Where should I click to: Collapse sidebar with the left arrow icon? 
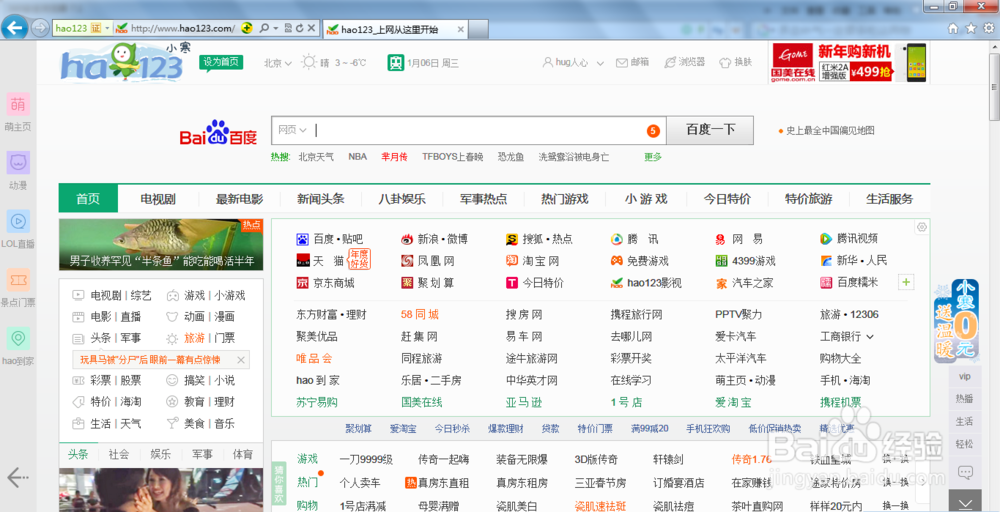click(17, 477)
